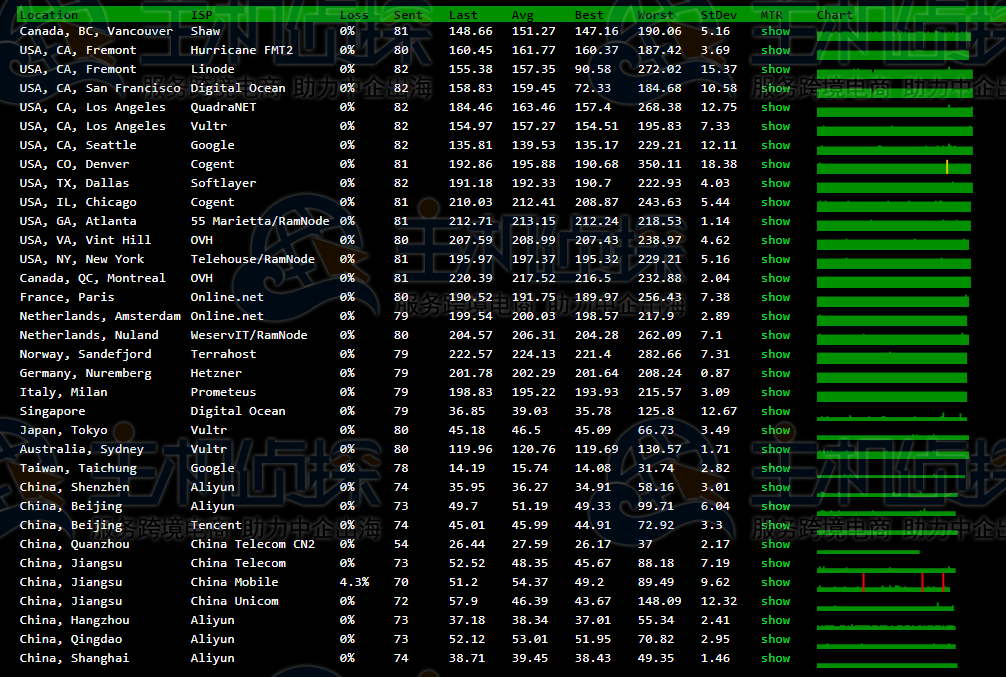
Task: Click the Location column header
Action: click(x=48, y=15)
